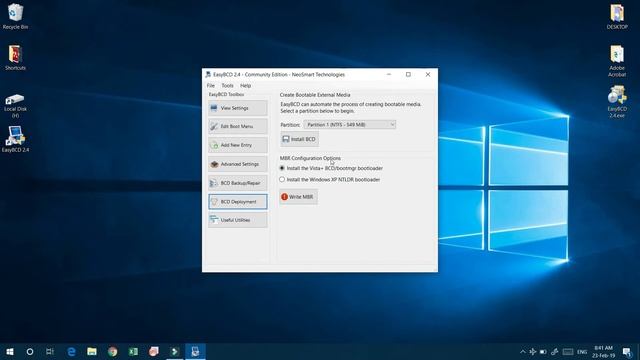640x360 pixels.
Task: Select the Shortcuts desktop icon
Action: click(15, 58)
